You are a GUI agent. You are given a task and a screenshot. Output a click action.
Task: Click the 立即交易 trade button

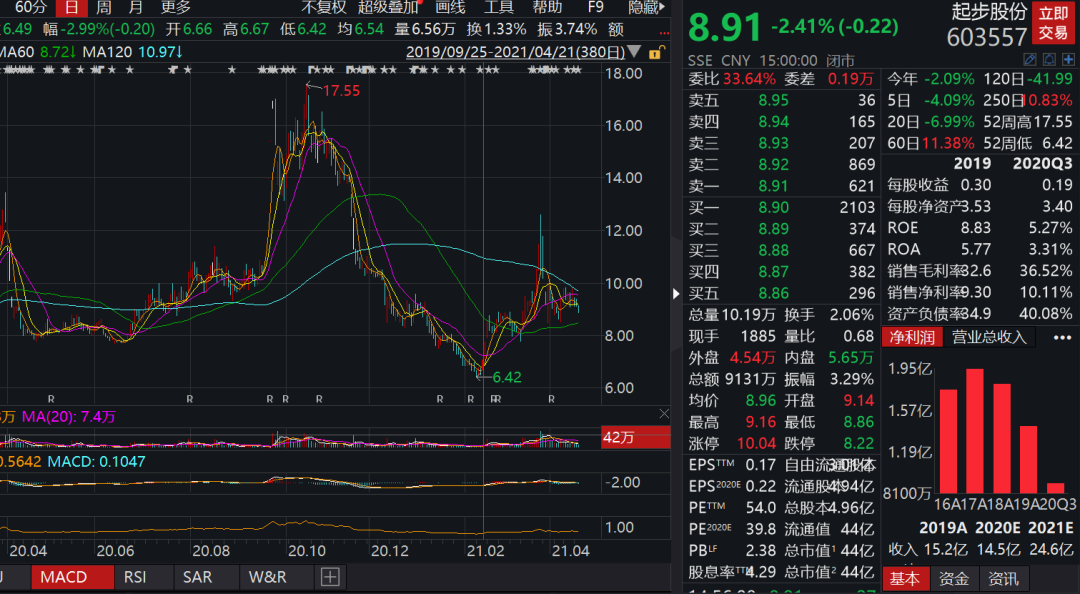pyautogui.click(x=1053, y=23)
